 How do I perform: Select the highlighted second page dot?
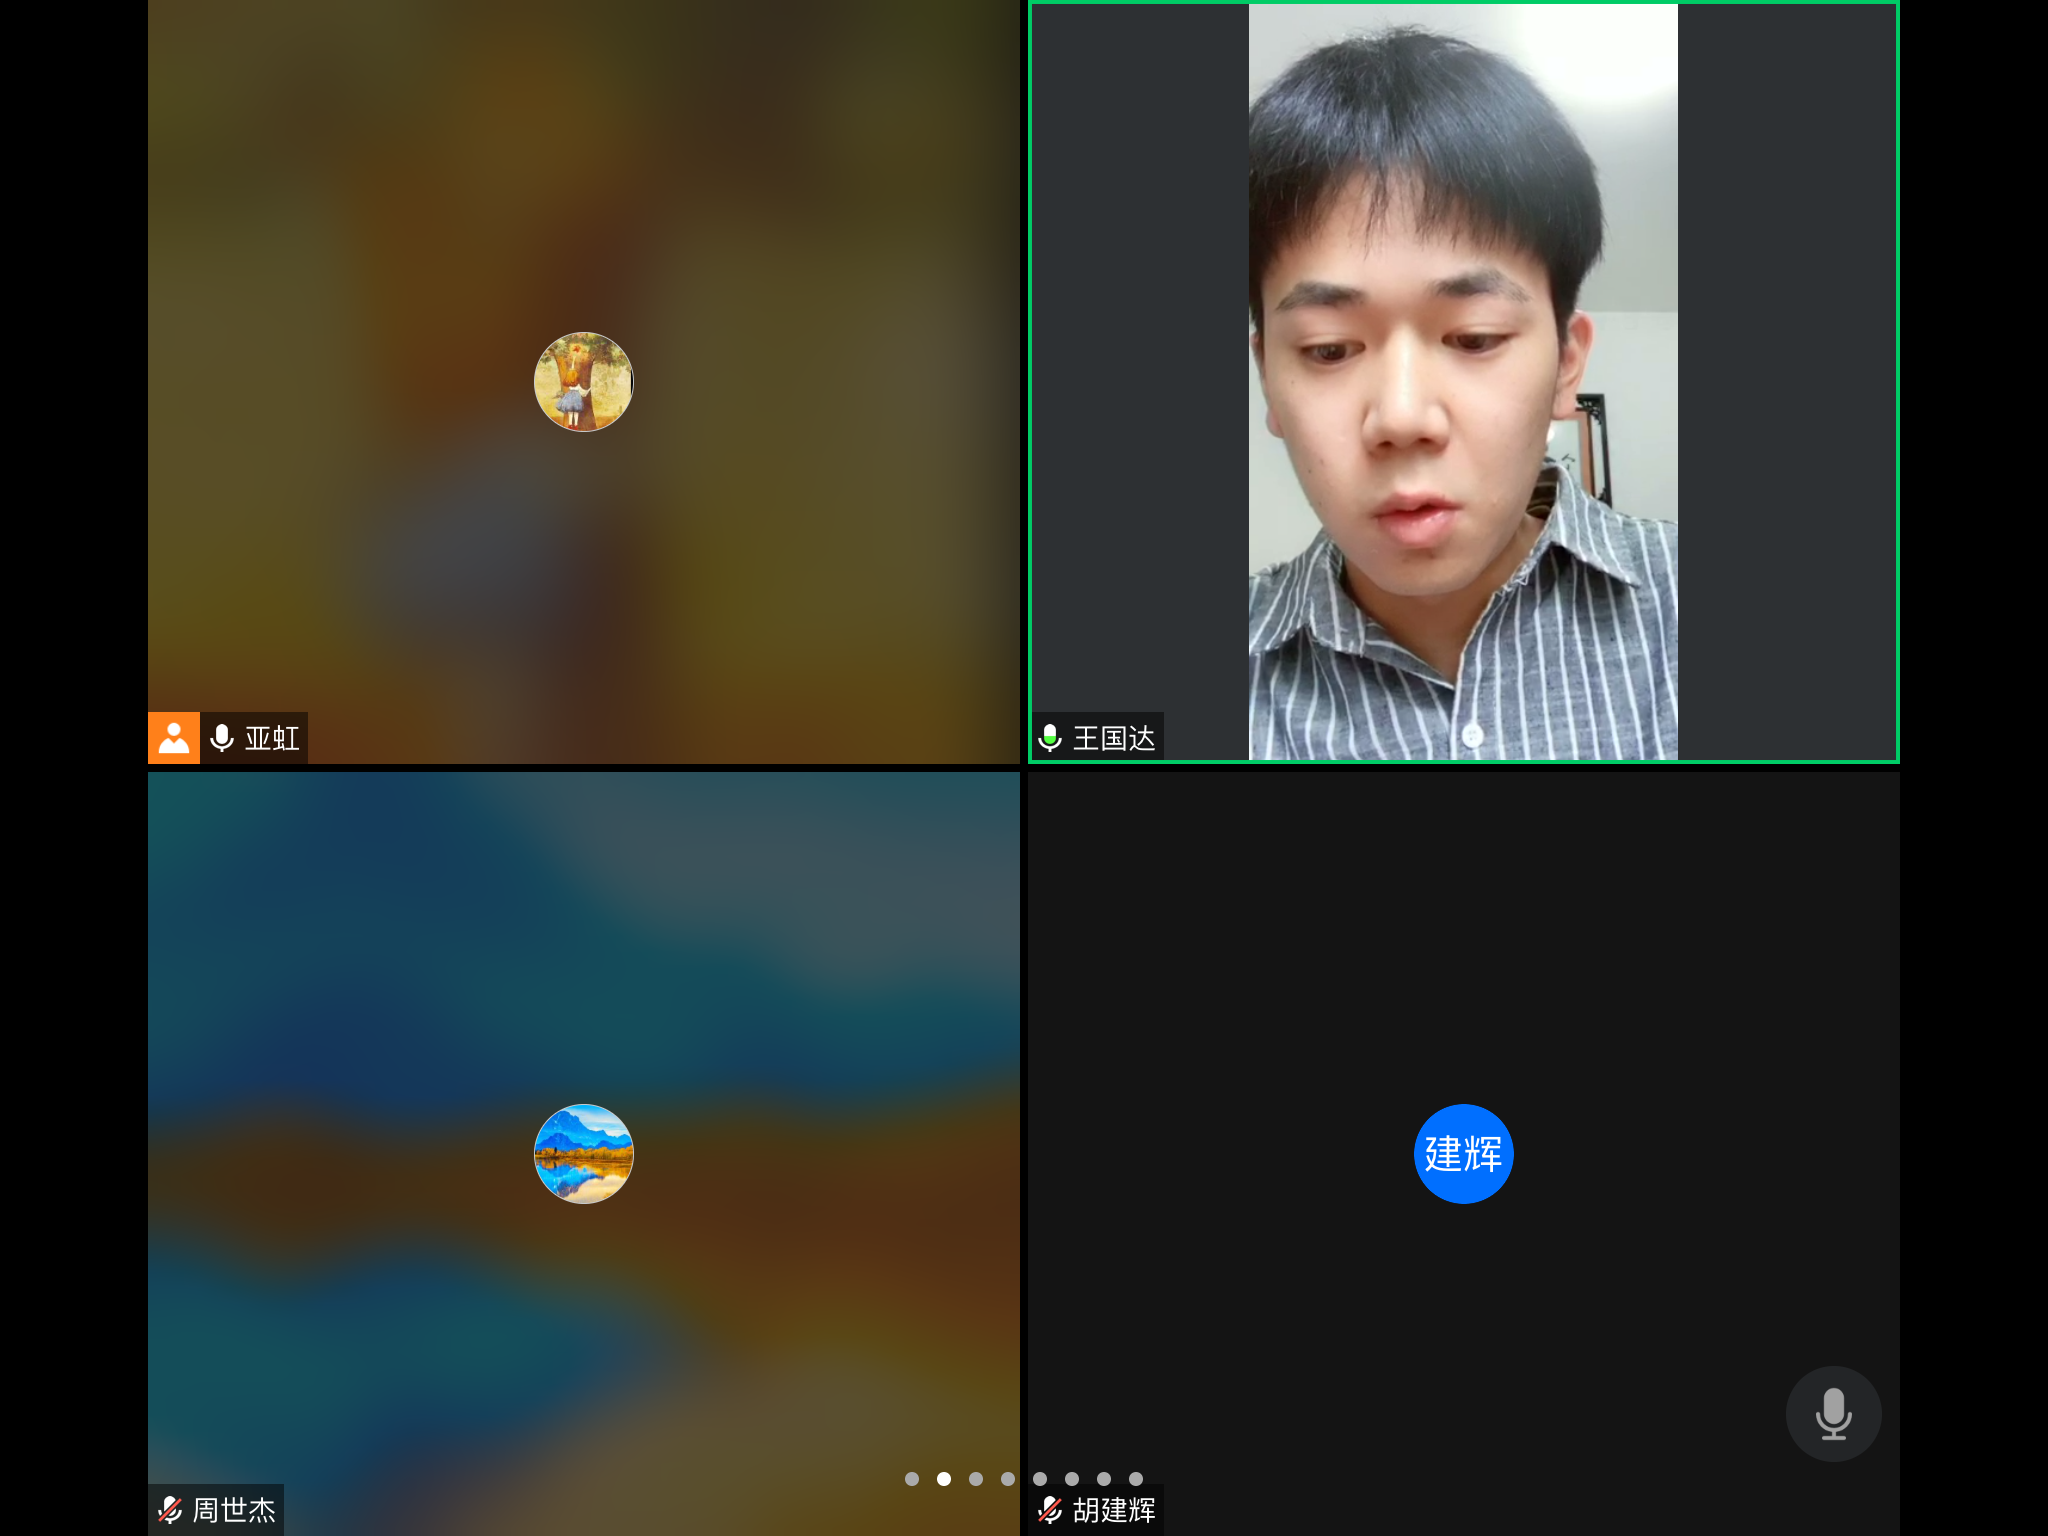944,1479
